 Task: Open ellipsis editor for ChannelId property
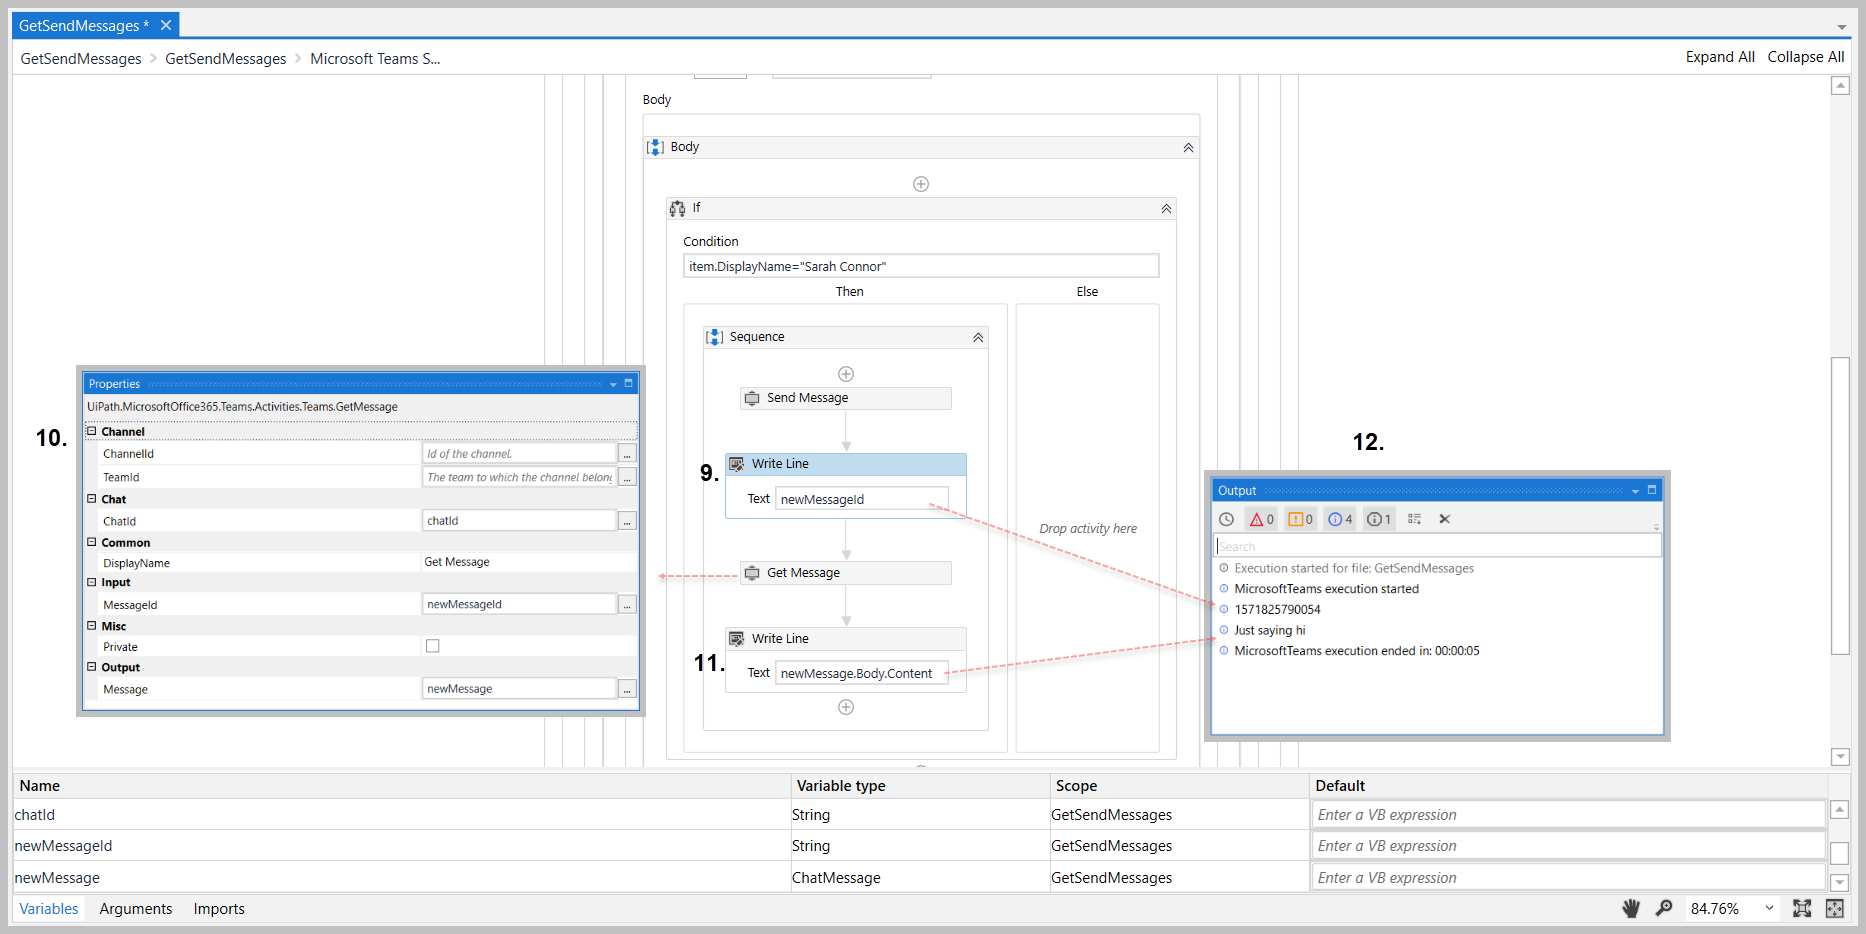[x=628, y=454]
